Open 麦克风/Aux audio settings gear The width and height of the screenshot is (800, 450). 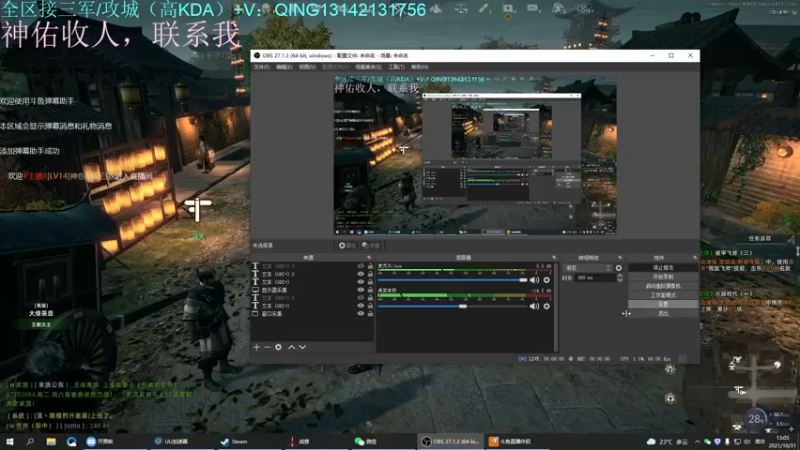[x=546, y=280]
